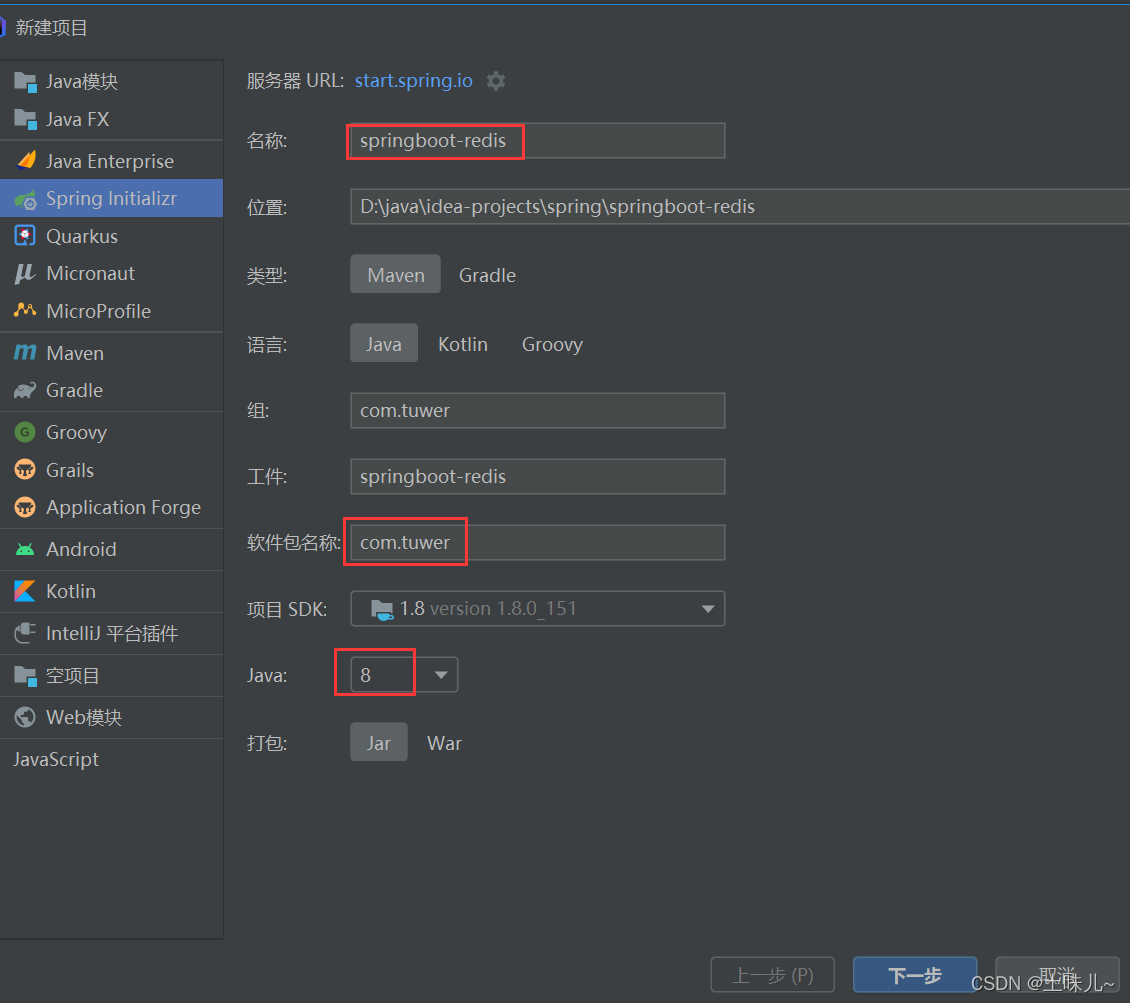
Task: Click the 工件 artifact field
Action: (x=538, y=476)
